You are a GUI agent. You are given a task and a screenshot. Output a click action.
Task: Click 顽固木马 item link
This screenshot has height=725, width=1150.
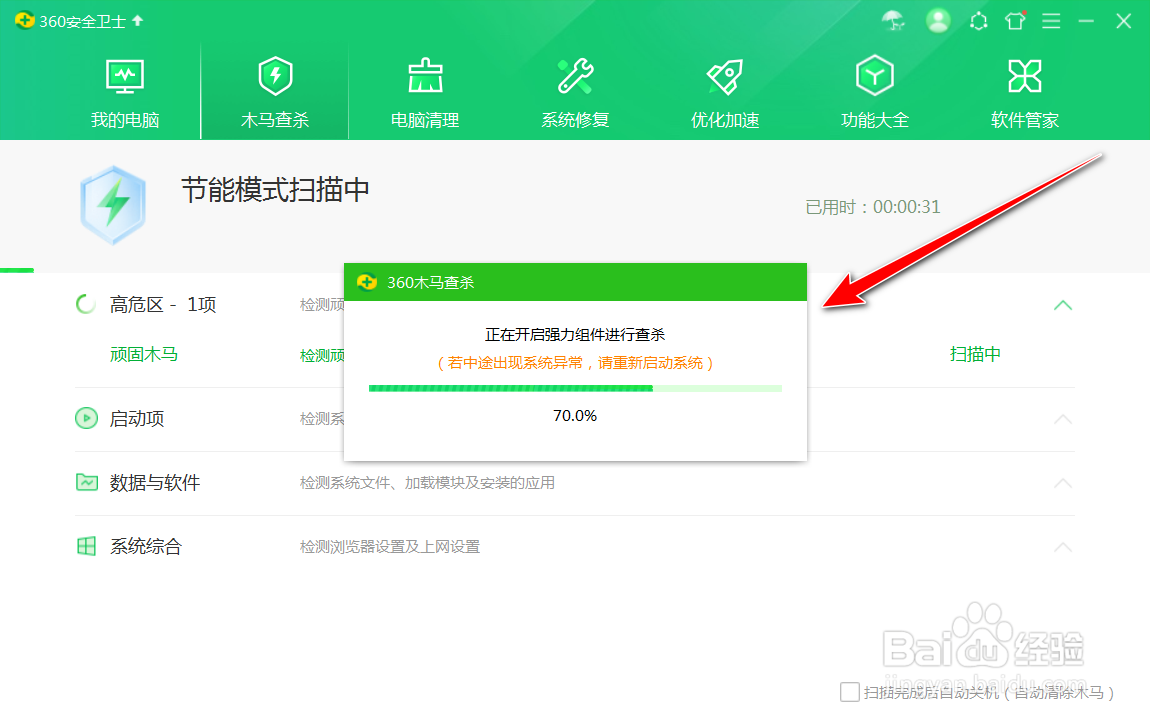144,355
